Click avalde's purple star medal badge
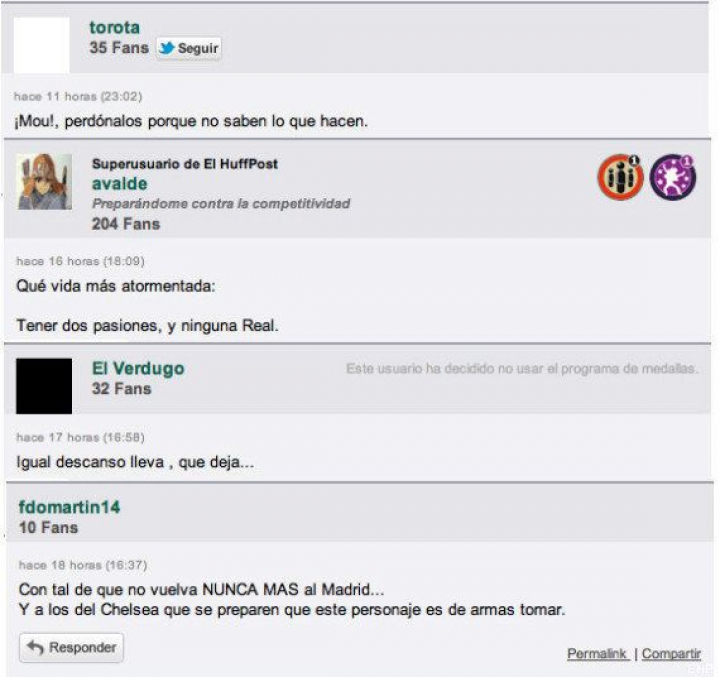Viewport: 720px width, 677px height. 673,177
